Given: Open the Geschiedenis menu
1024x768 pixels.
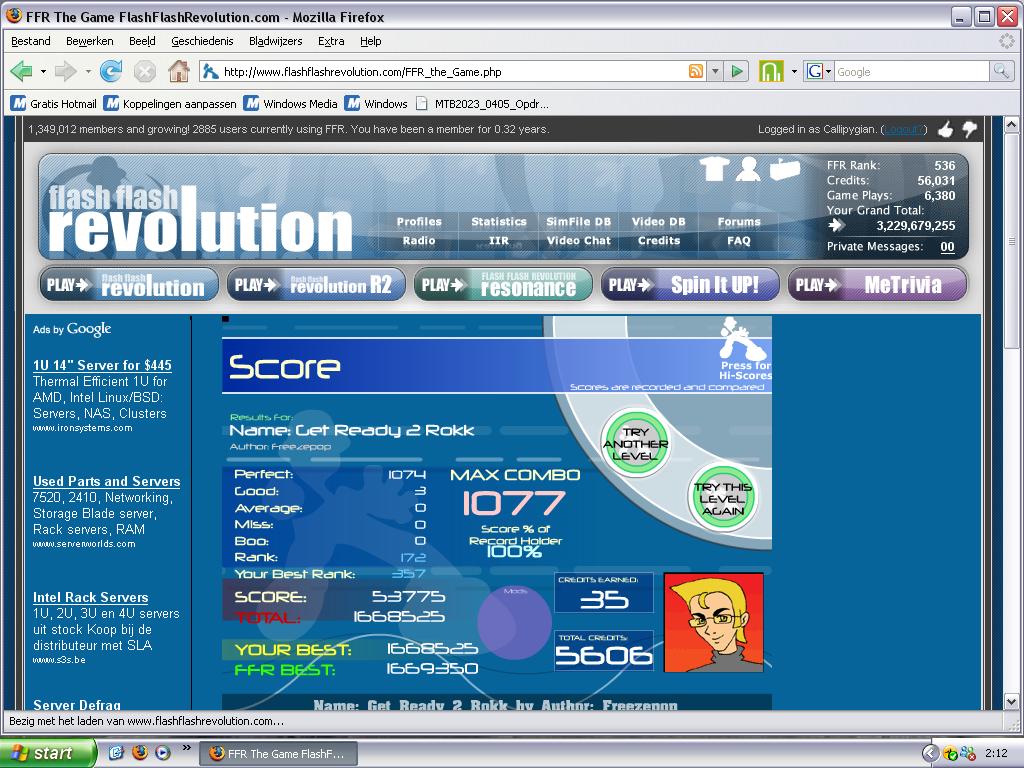Looking at the screenshot, I should (x=202, y=41).
